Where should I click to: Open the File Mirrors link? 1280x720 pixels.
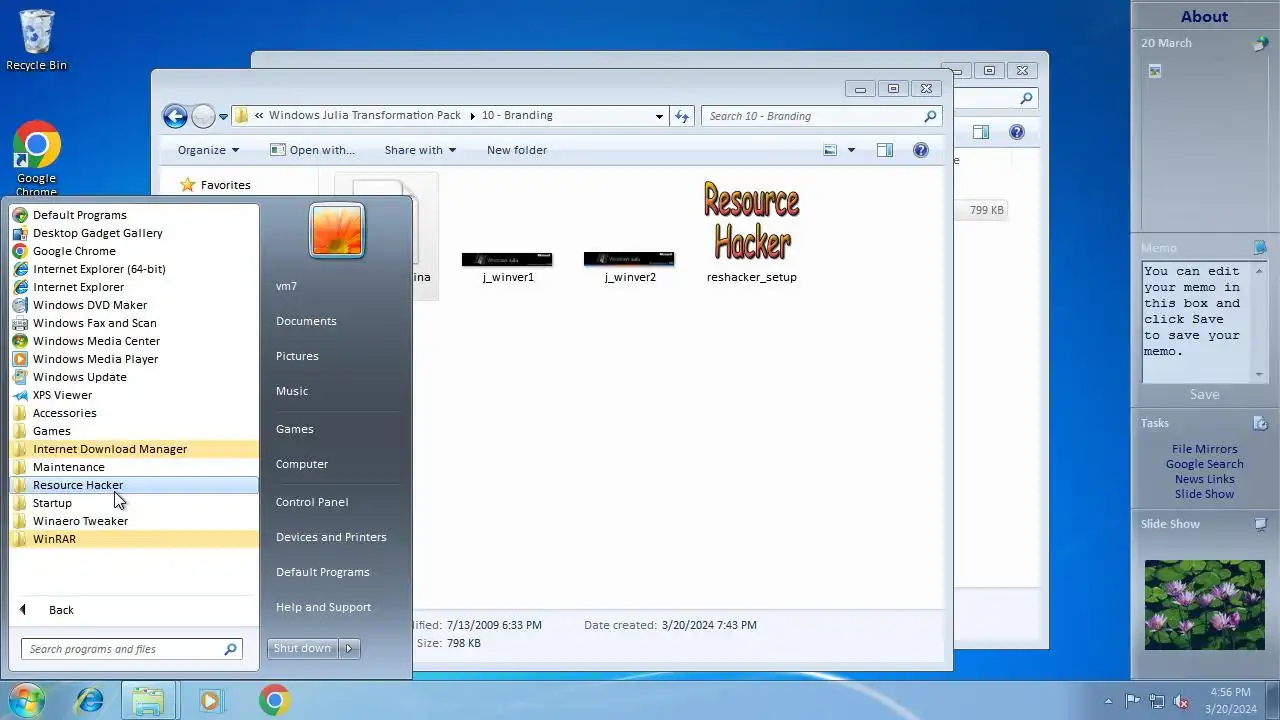[1204, 449]
